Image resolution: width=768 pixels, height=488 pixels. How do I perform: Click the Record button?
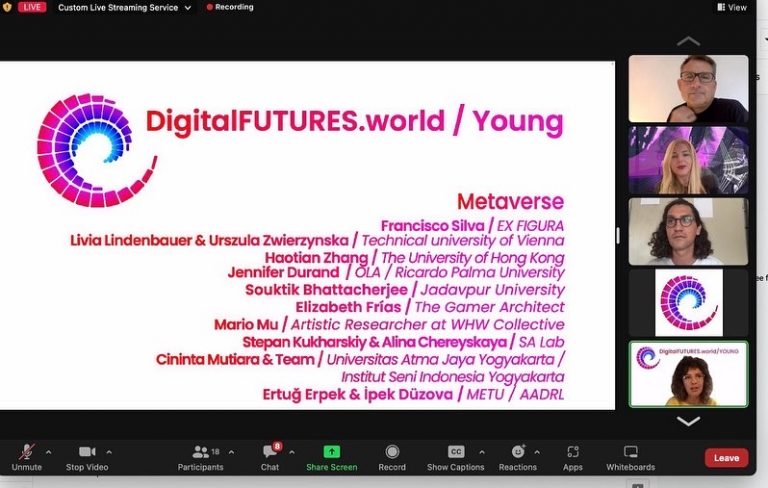[392, 458]
